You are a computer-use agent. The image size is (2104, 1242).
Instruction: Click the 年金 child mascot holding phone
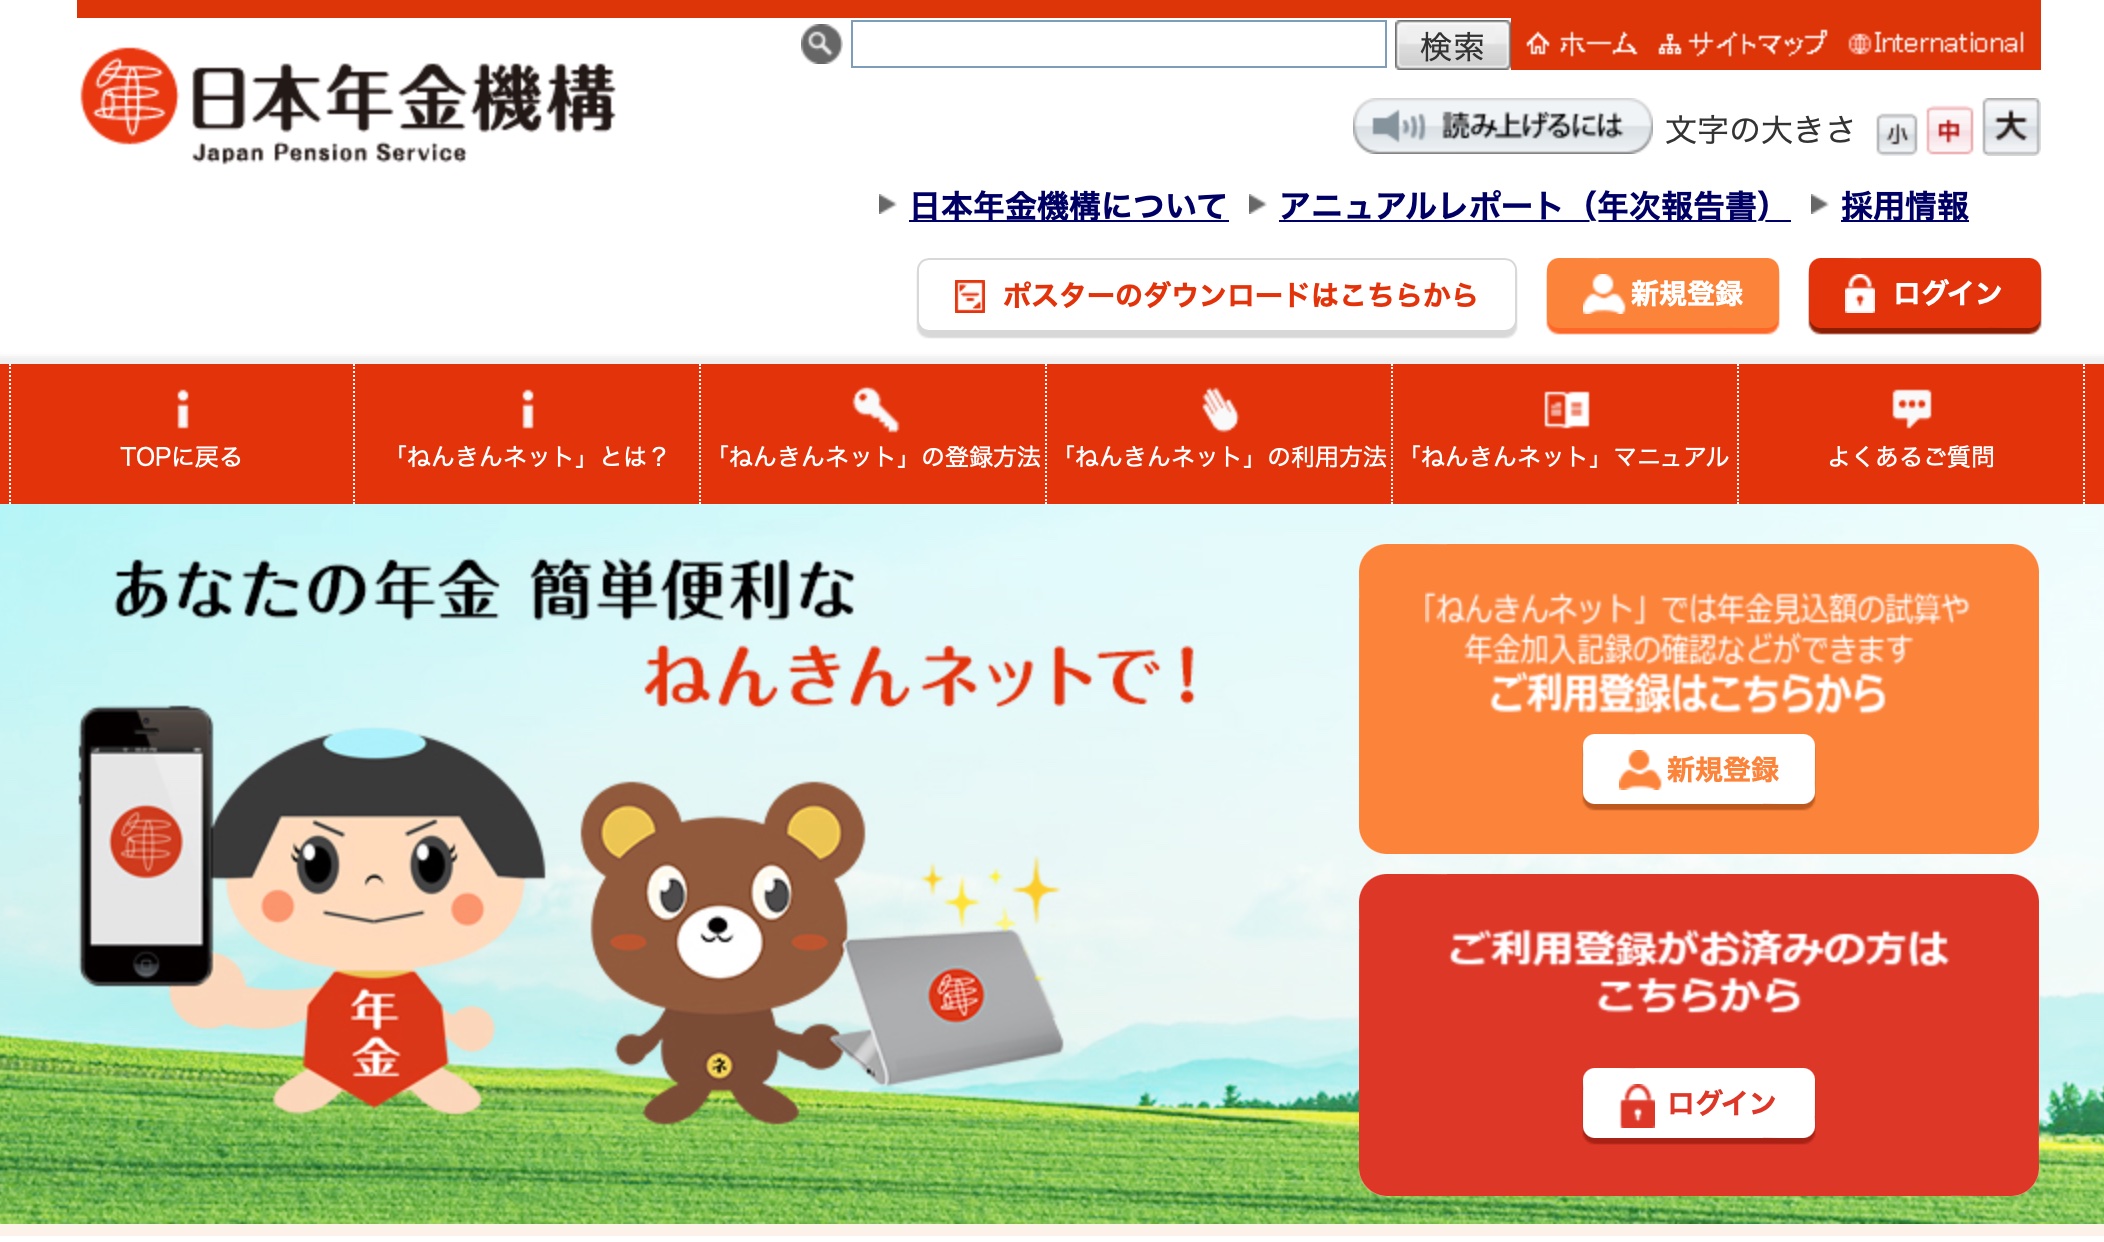pos(312,910)
